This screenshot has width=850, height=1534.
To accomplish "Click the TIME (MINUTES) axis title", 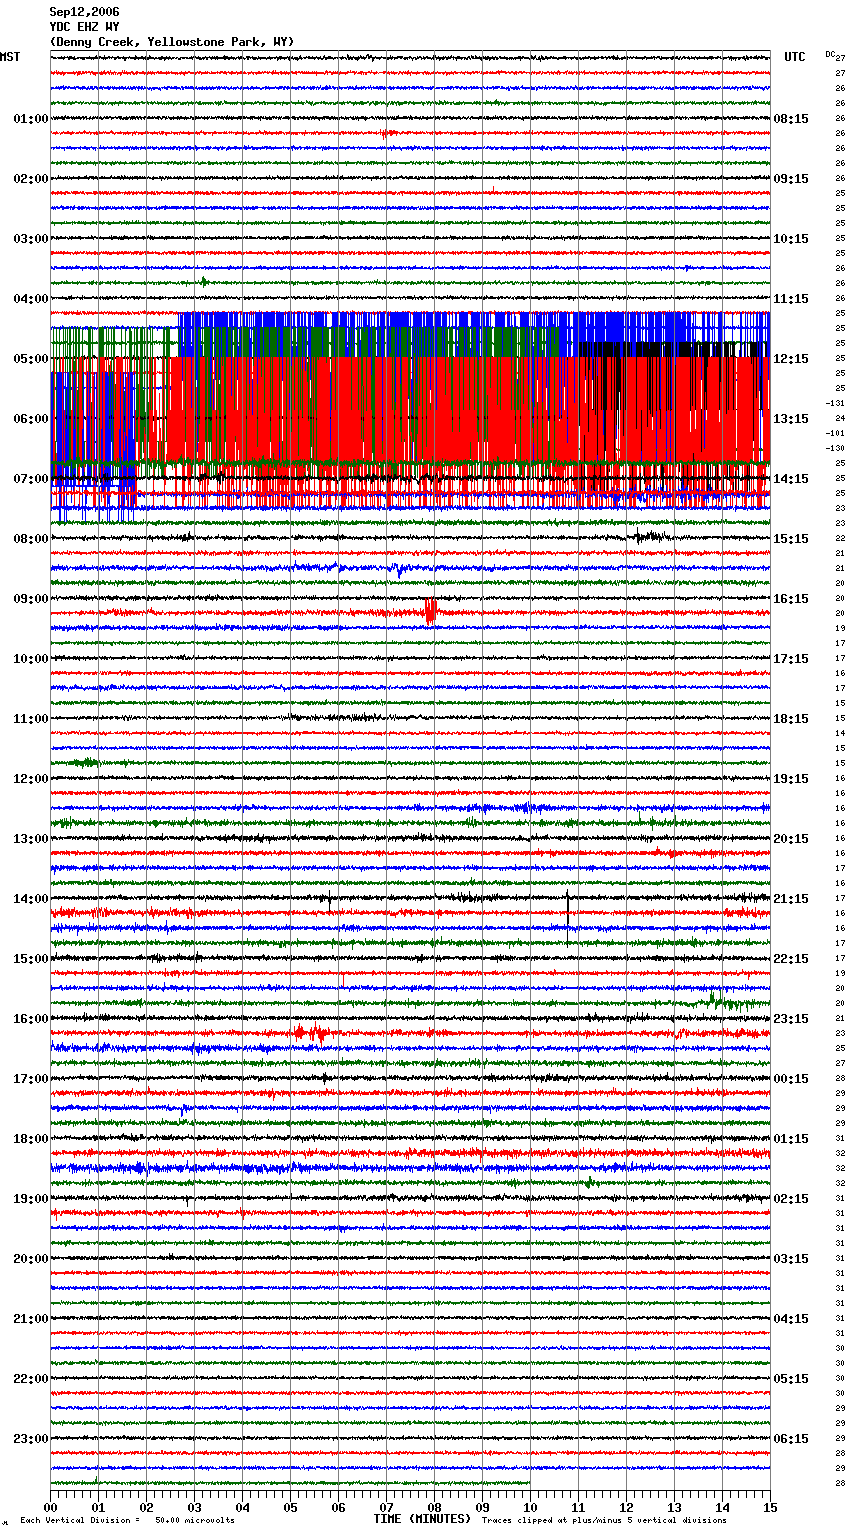I will point(422,1519).
